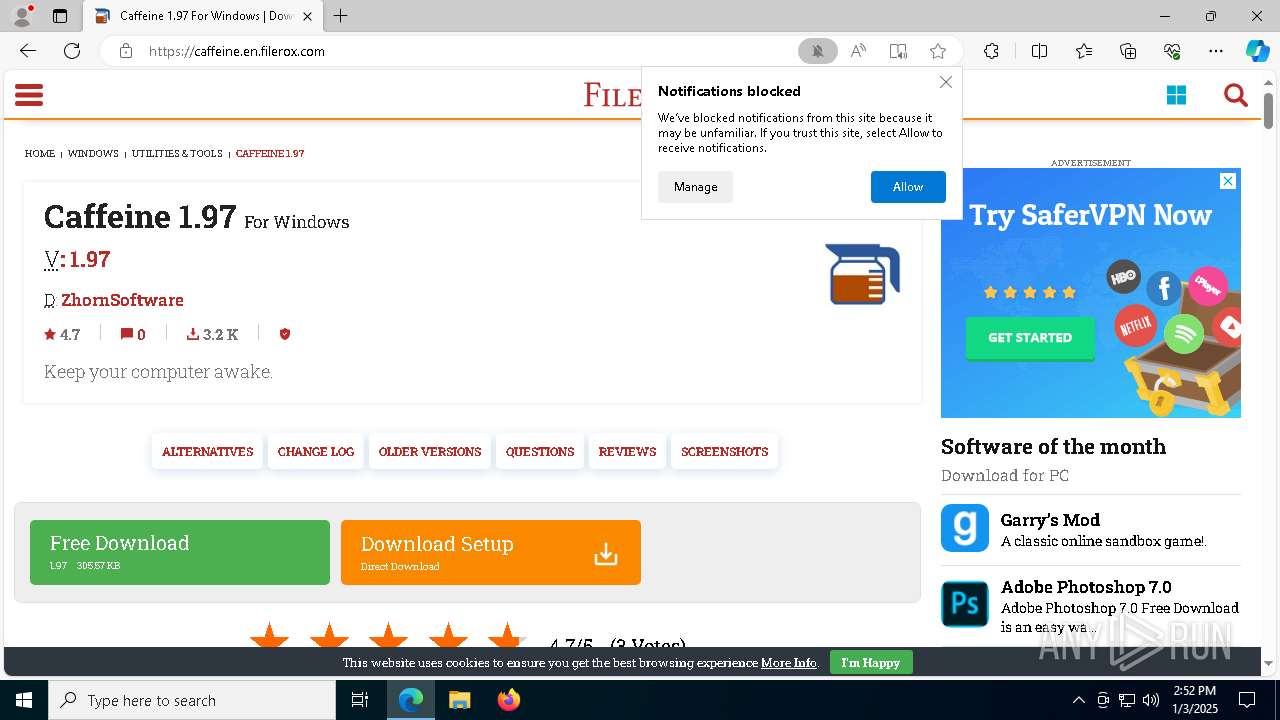Screen dimensions: 1280x720
Task: Click Manage in notifications popup
Action: [695, 187]
